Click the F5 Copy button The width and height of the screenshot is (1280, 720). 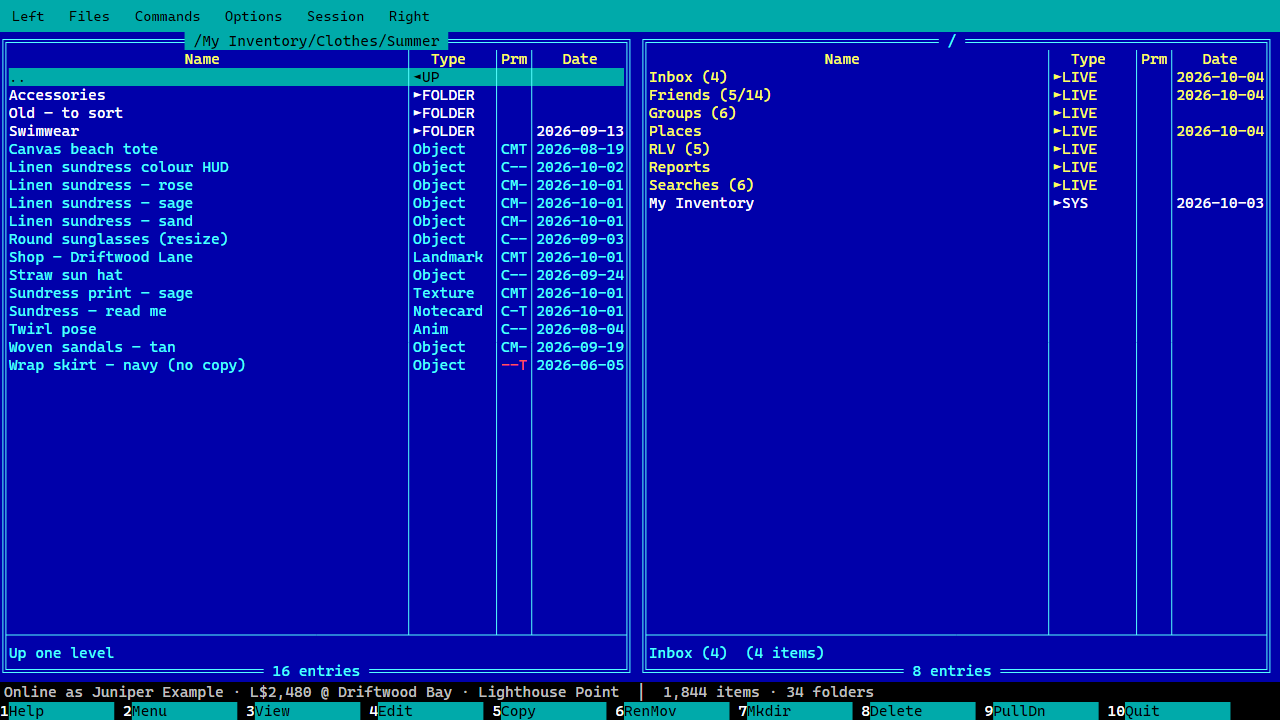click(549, 711)
